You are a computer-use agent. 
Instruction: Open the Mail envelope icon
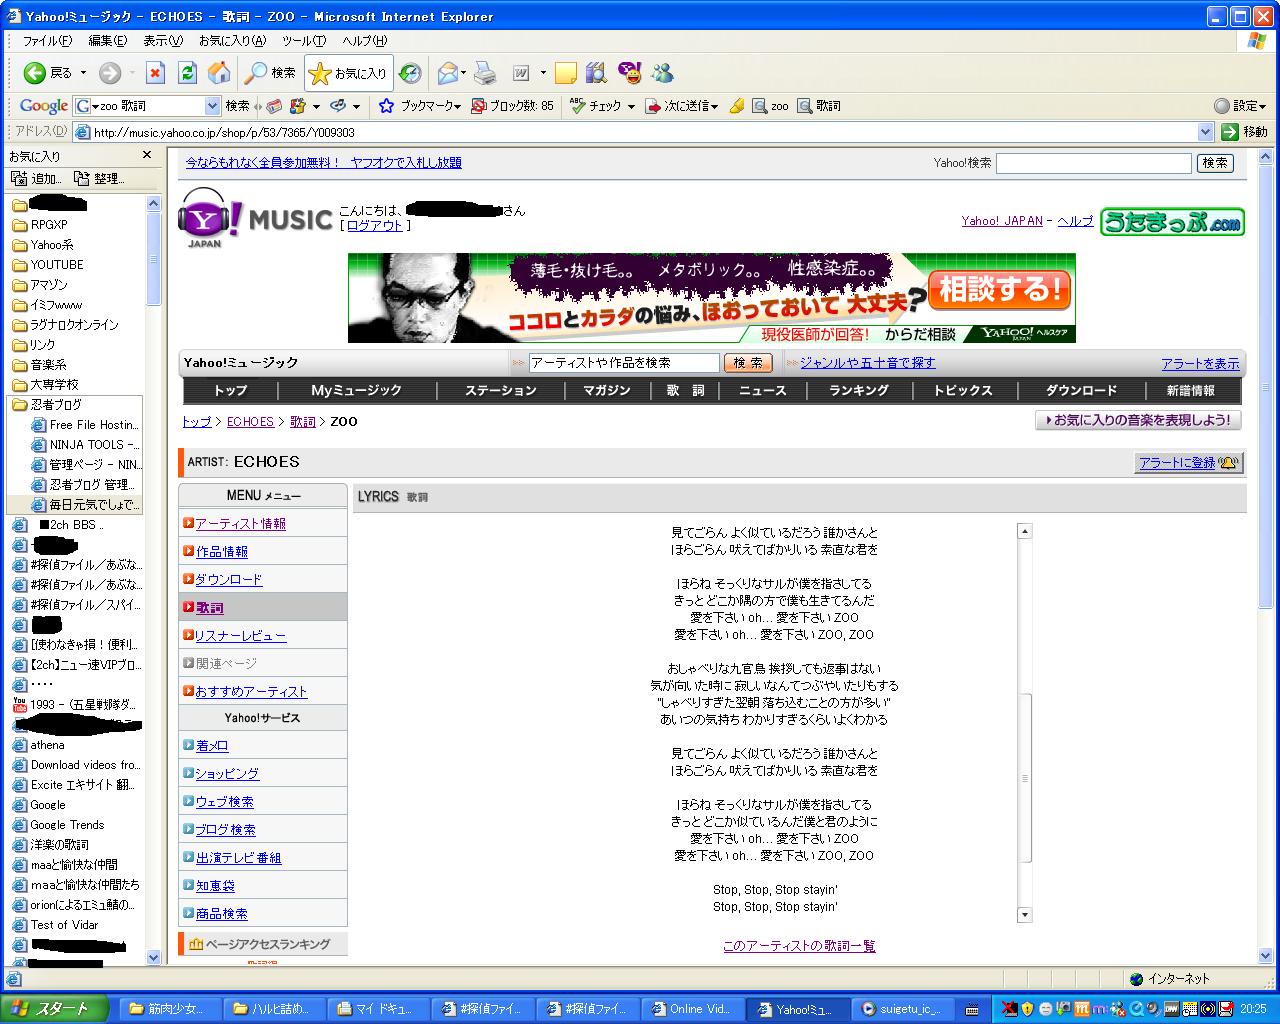[448, 73]
